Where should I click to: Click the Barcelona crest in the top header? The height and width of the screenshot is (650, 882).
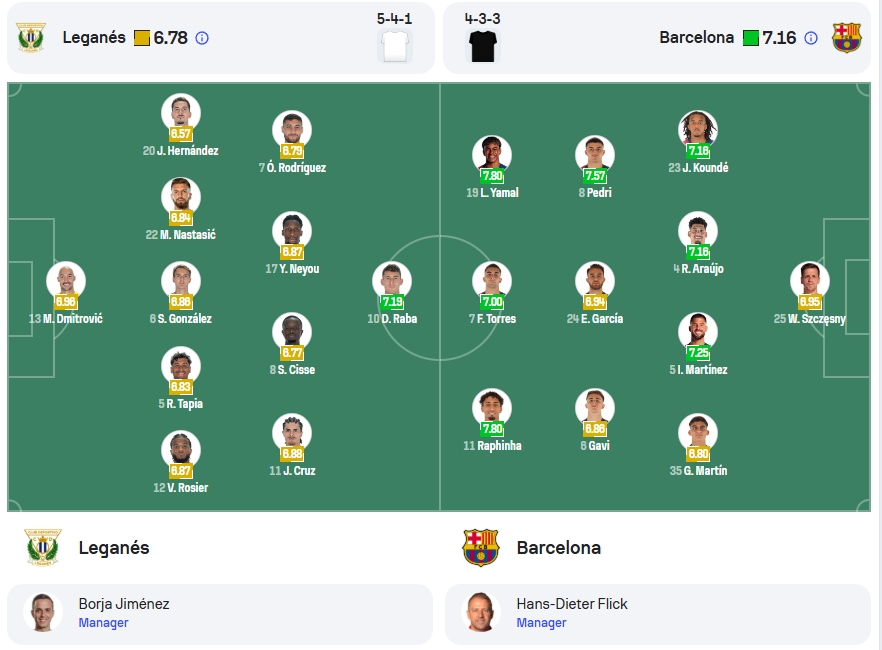(x=847, y=38)
